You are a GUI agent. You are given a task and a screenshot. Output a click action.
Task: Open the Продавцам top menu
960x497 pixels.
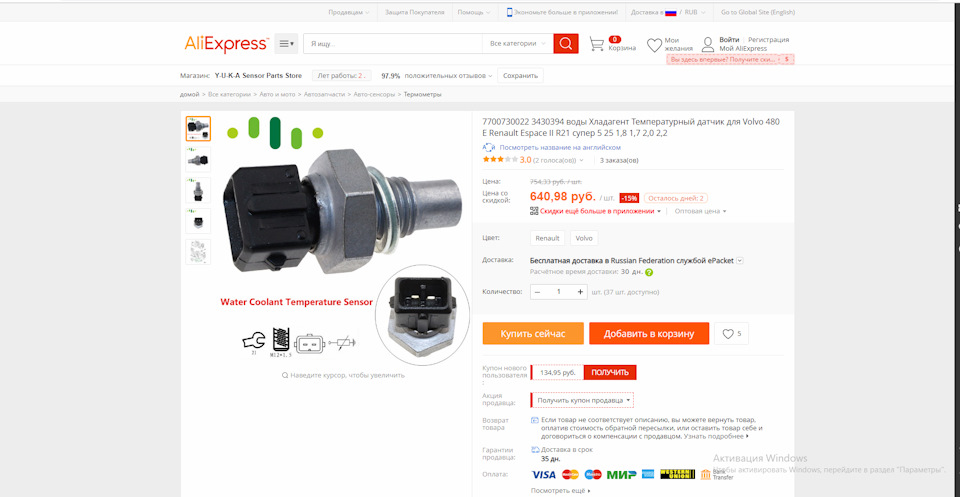coord(348,12)
